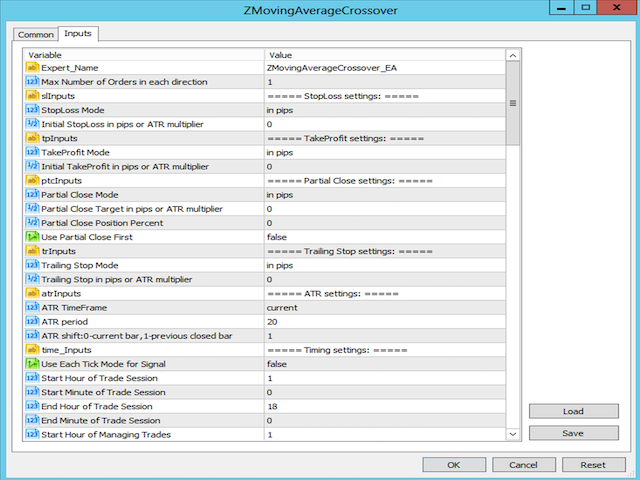Click the integer icon next to Max Number of Orders

point(32,82)
